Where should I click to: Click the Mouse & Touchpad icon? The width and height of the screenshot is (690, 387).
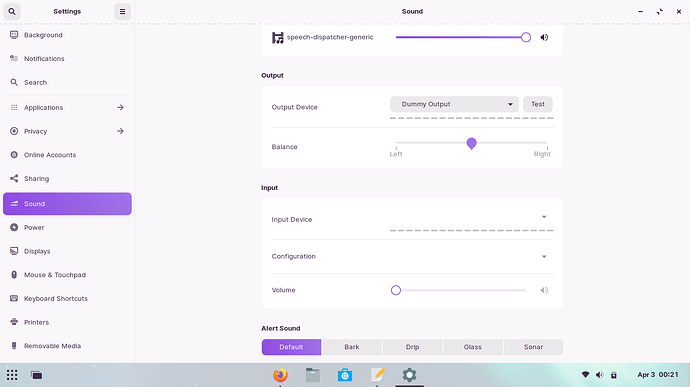[14, 275]
